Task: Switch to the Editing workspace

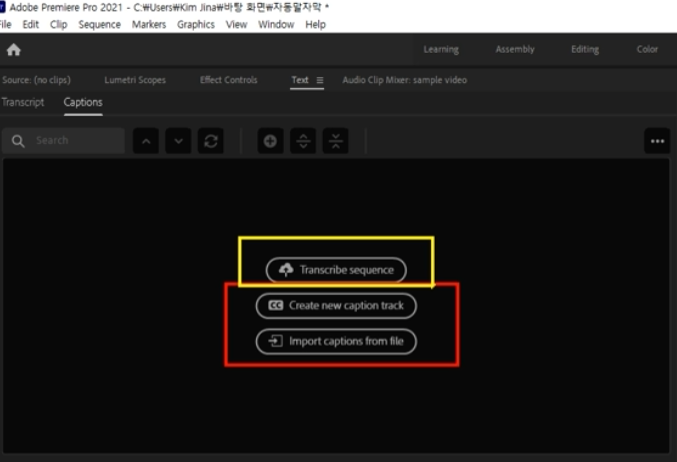Action: point(585,49)
